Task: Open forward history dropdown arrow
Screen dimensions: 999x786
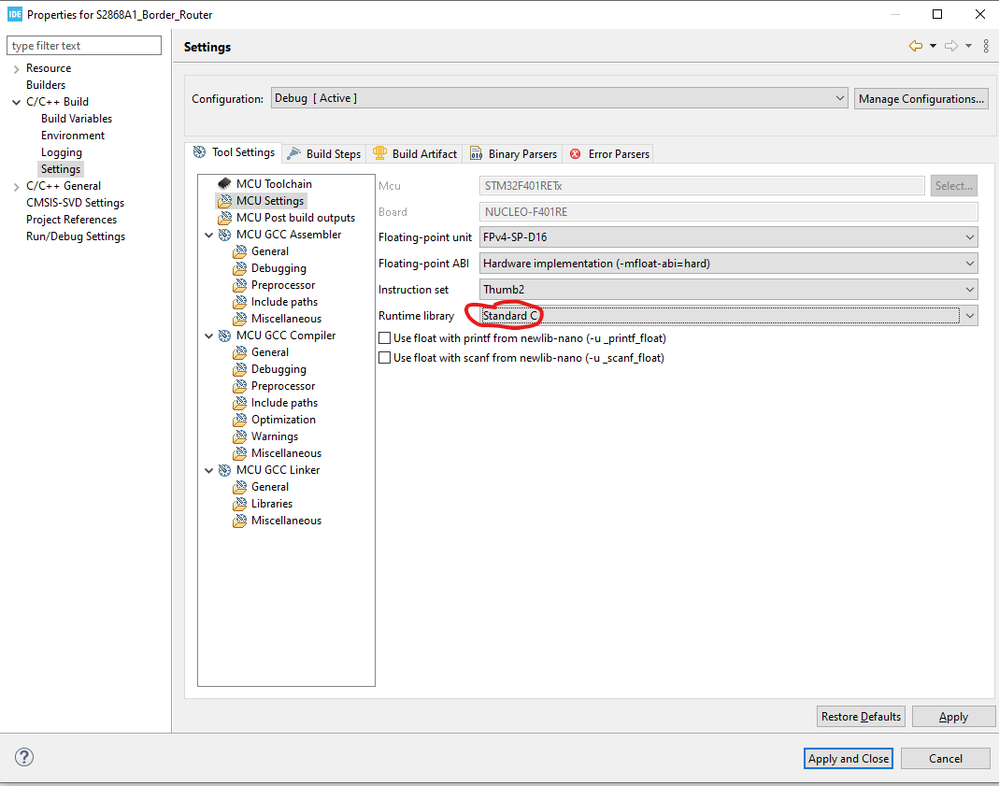Action: [x=968, y=46]
